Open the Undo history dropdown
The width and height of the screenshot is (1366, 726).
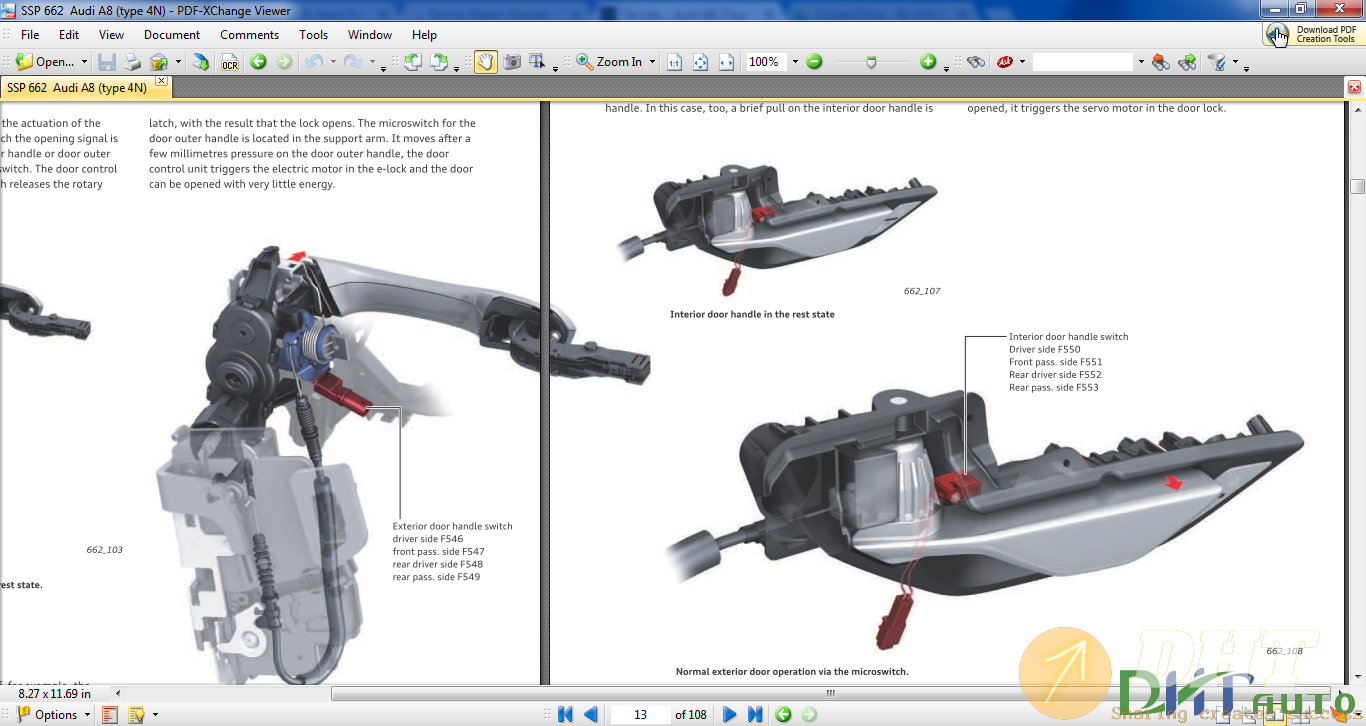[332, 62]
